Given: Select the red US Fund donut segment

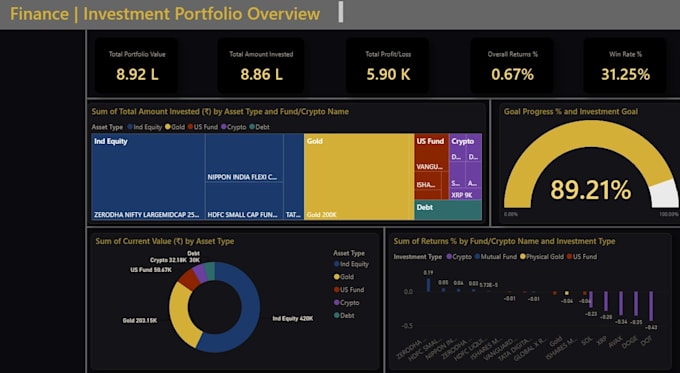Looking at the screenshot, I should coord(188,279).
